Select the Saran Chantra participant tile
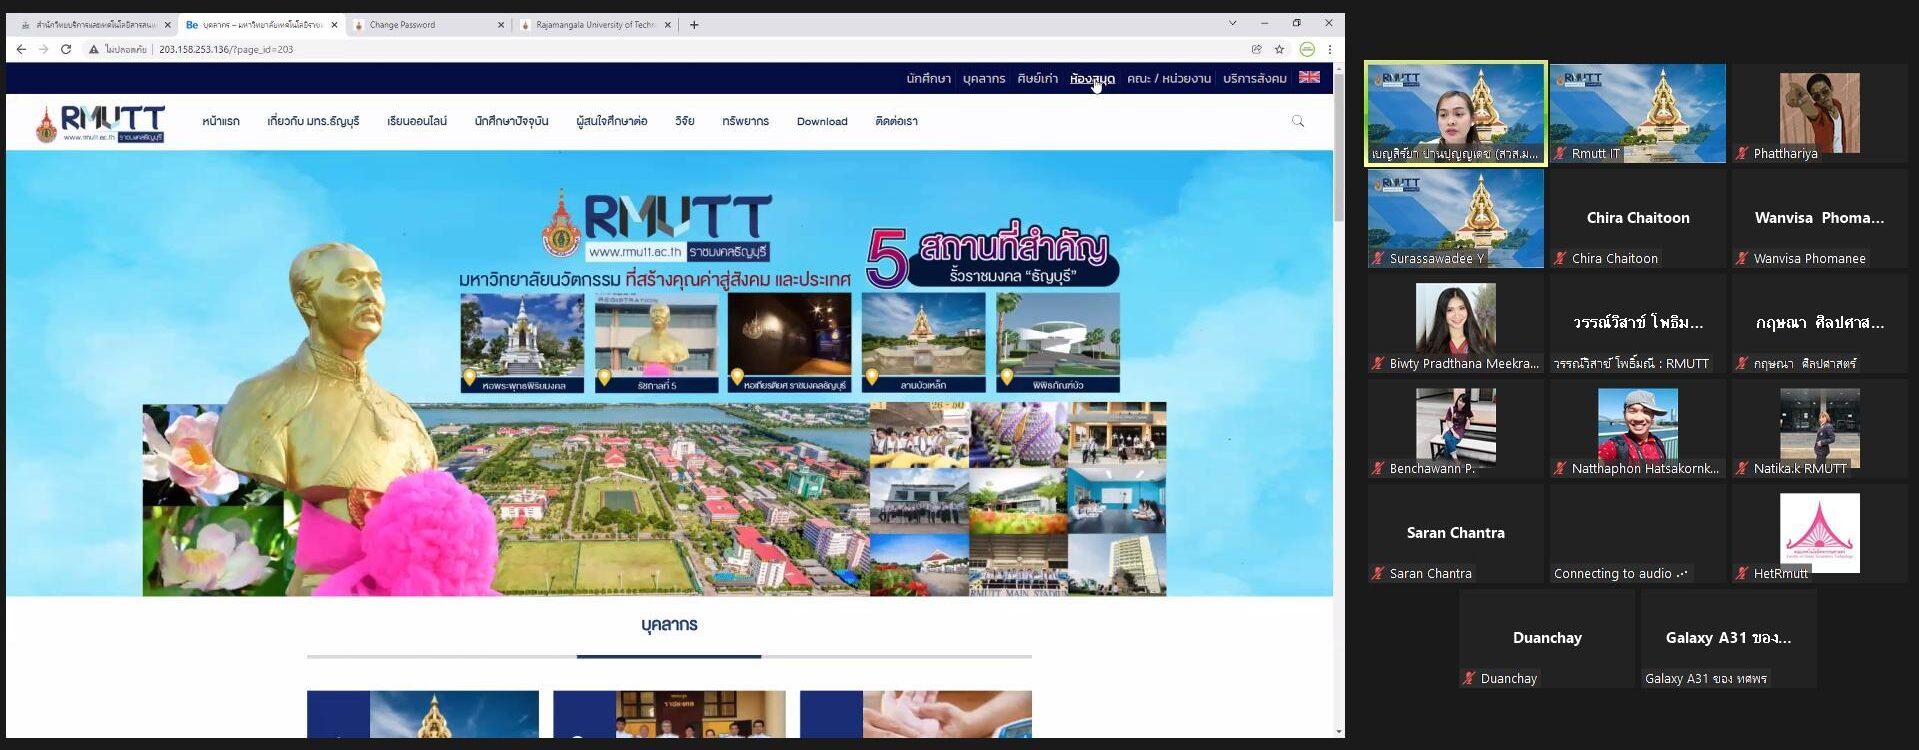The width and height of the screenshot is (1919, 750). [x=1456, y=533]
